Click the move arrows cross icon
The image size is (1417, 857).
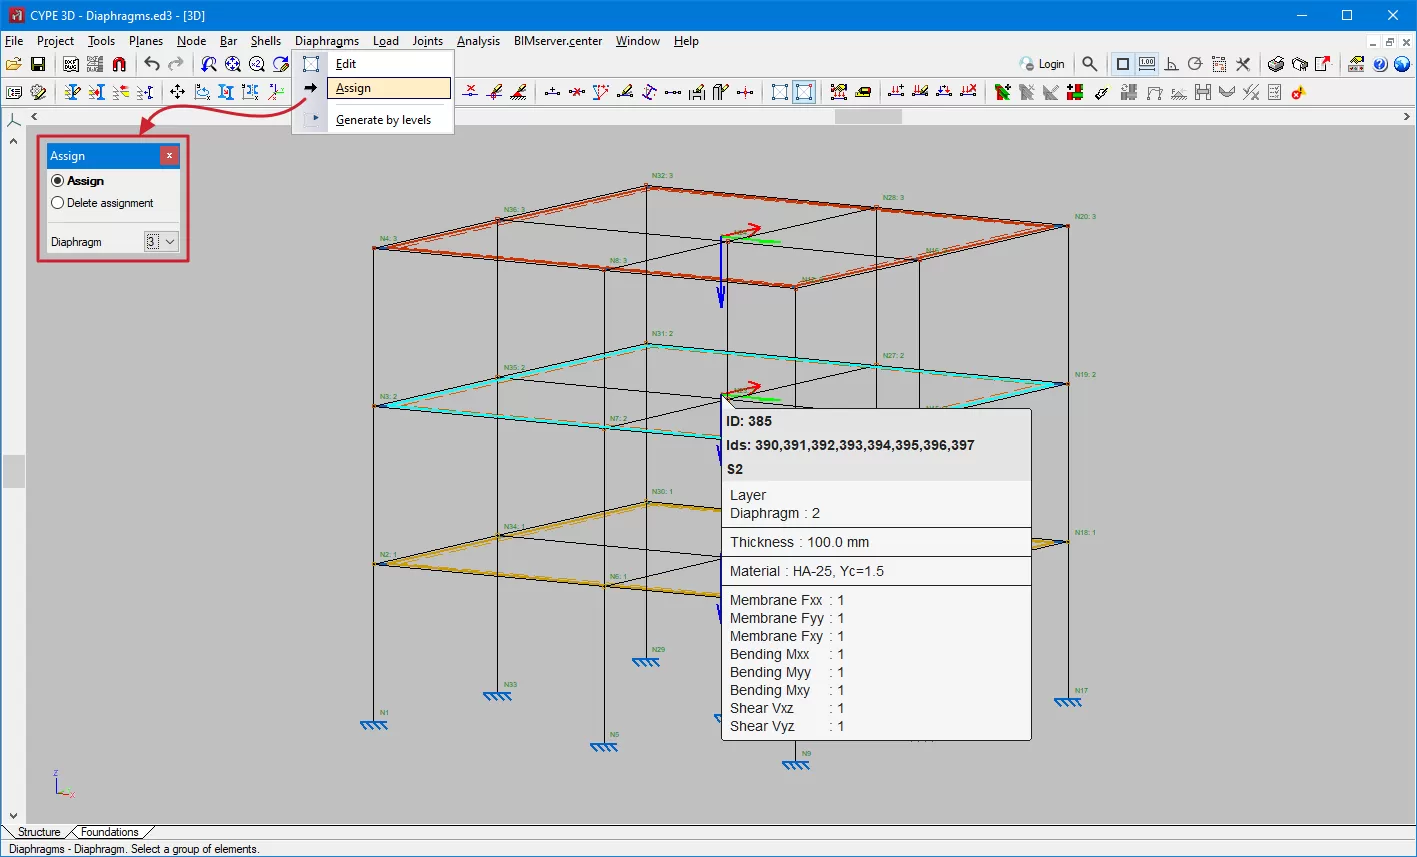177,92
